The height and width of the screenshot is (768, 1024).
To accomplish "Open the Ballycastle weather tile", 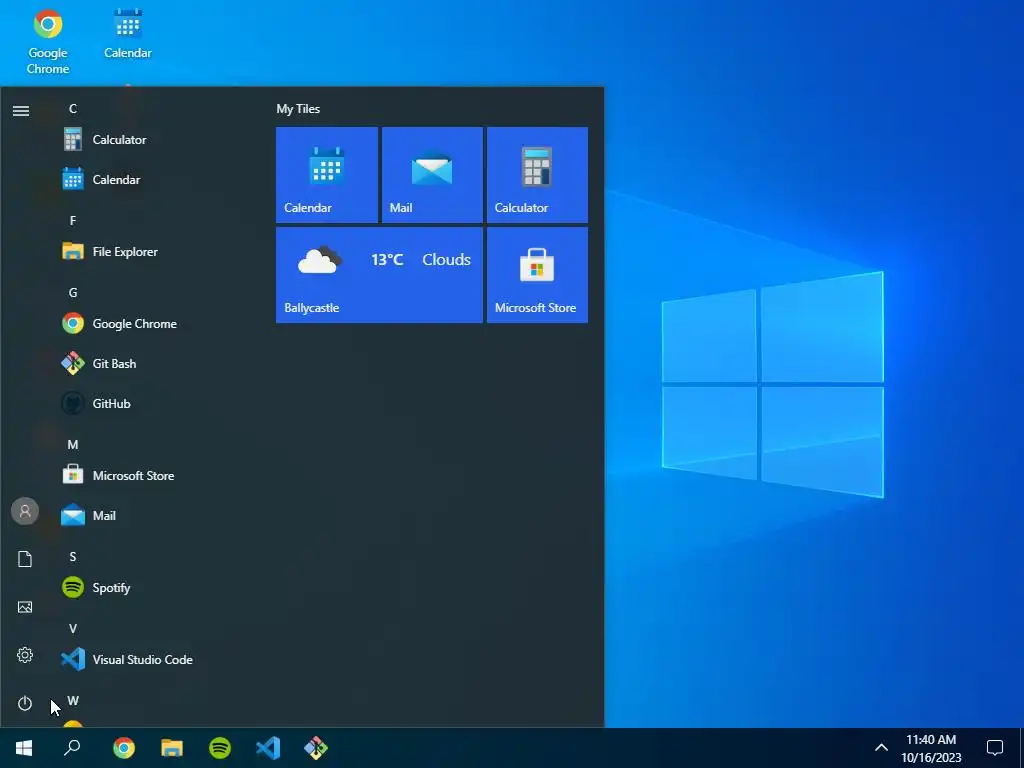I will 379,275.
